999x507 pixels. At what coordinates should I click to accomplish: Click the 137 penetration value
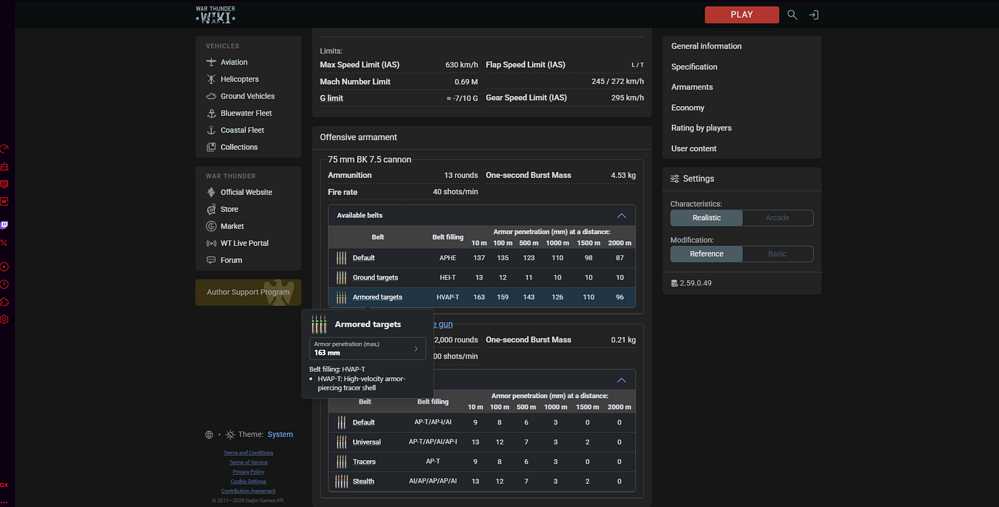[479, 258]
